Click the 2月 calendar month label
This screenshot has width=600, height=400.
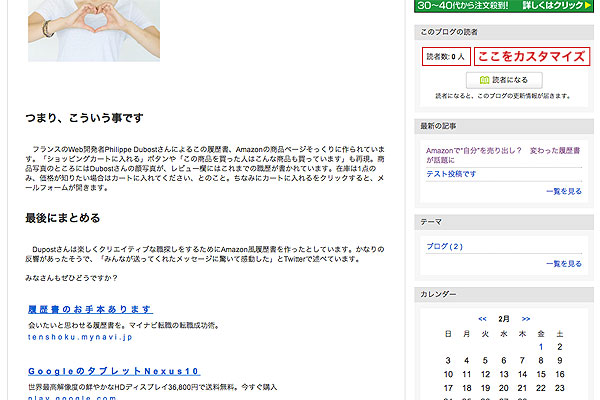click(504, 319)
